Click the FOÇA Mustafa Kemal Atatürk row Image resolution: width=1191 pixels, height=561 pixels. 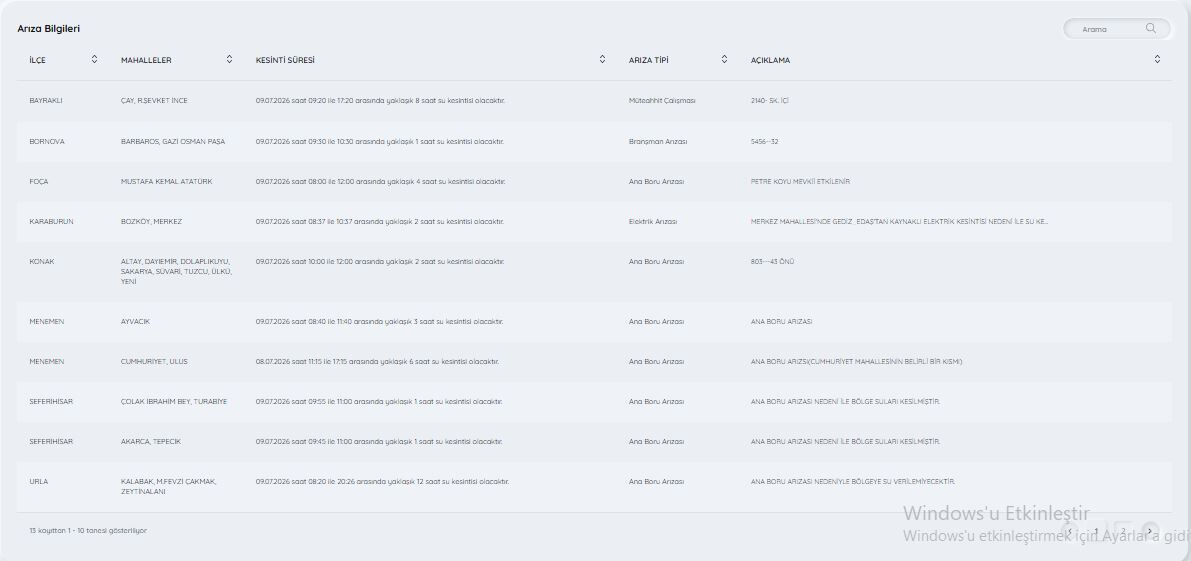(x=594, y=181)
